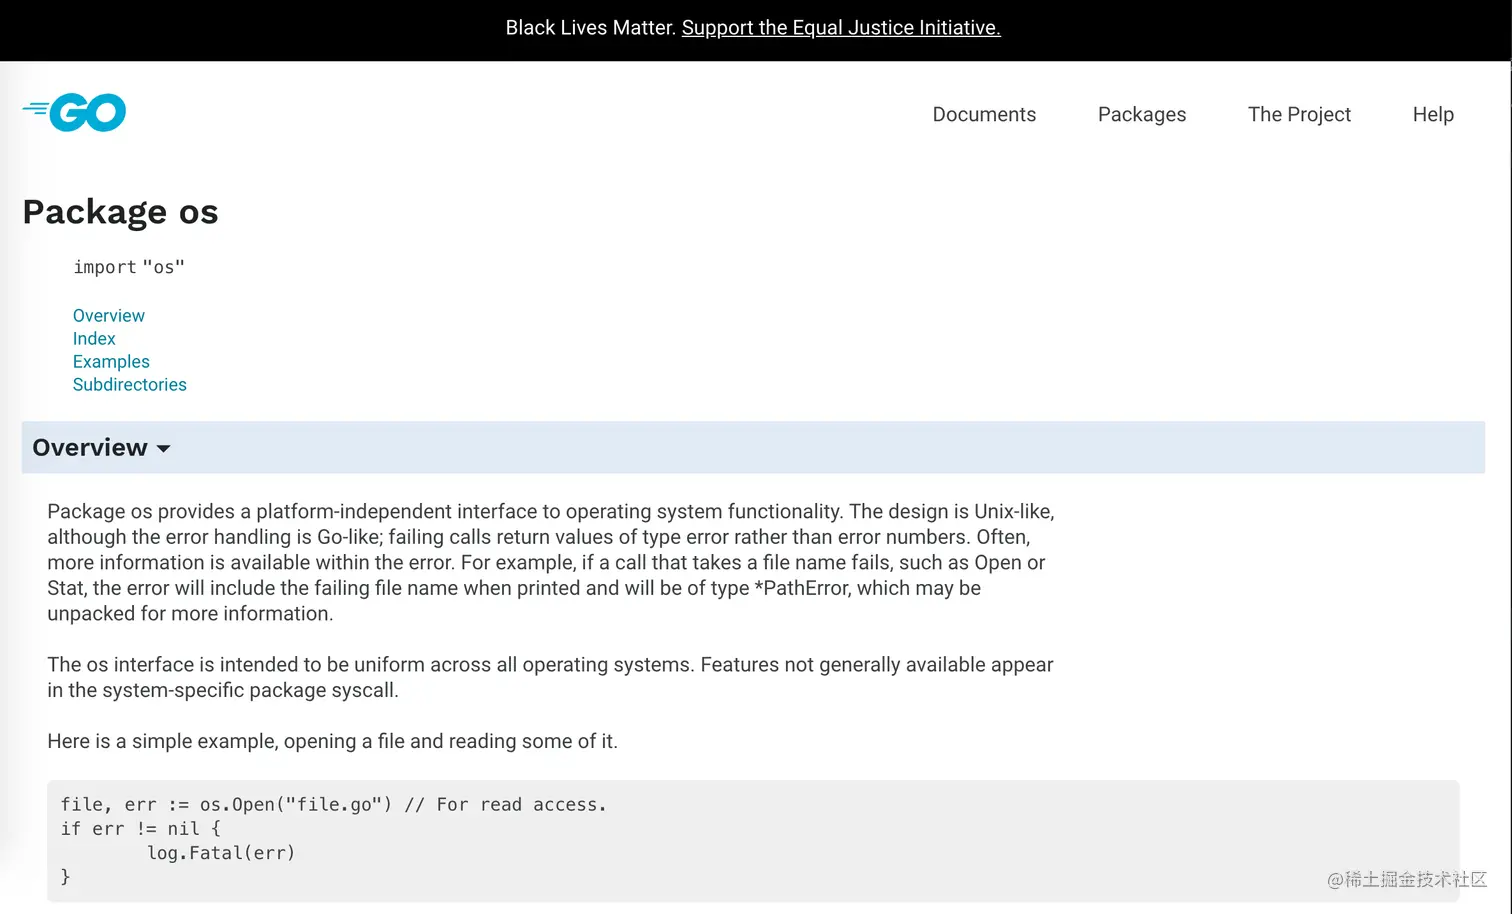Jump to the Overview section link

(x=109, y=316)
